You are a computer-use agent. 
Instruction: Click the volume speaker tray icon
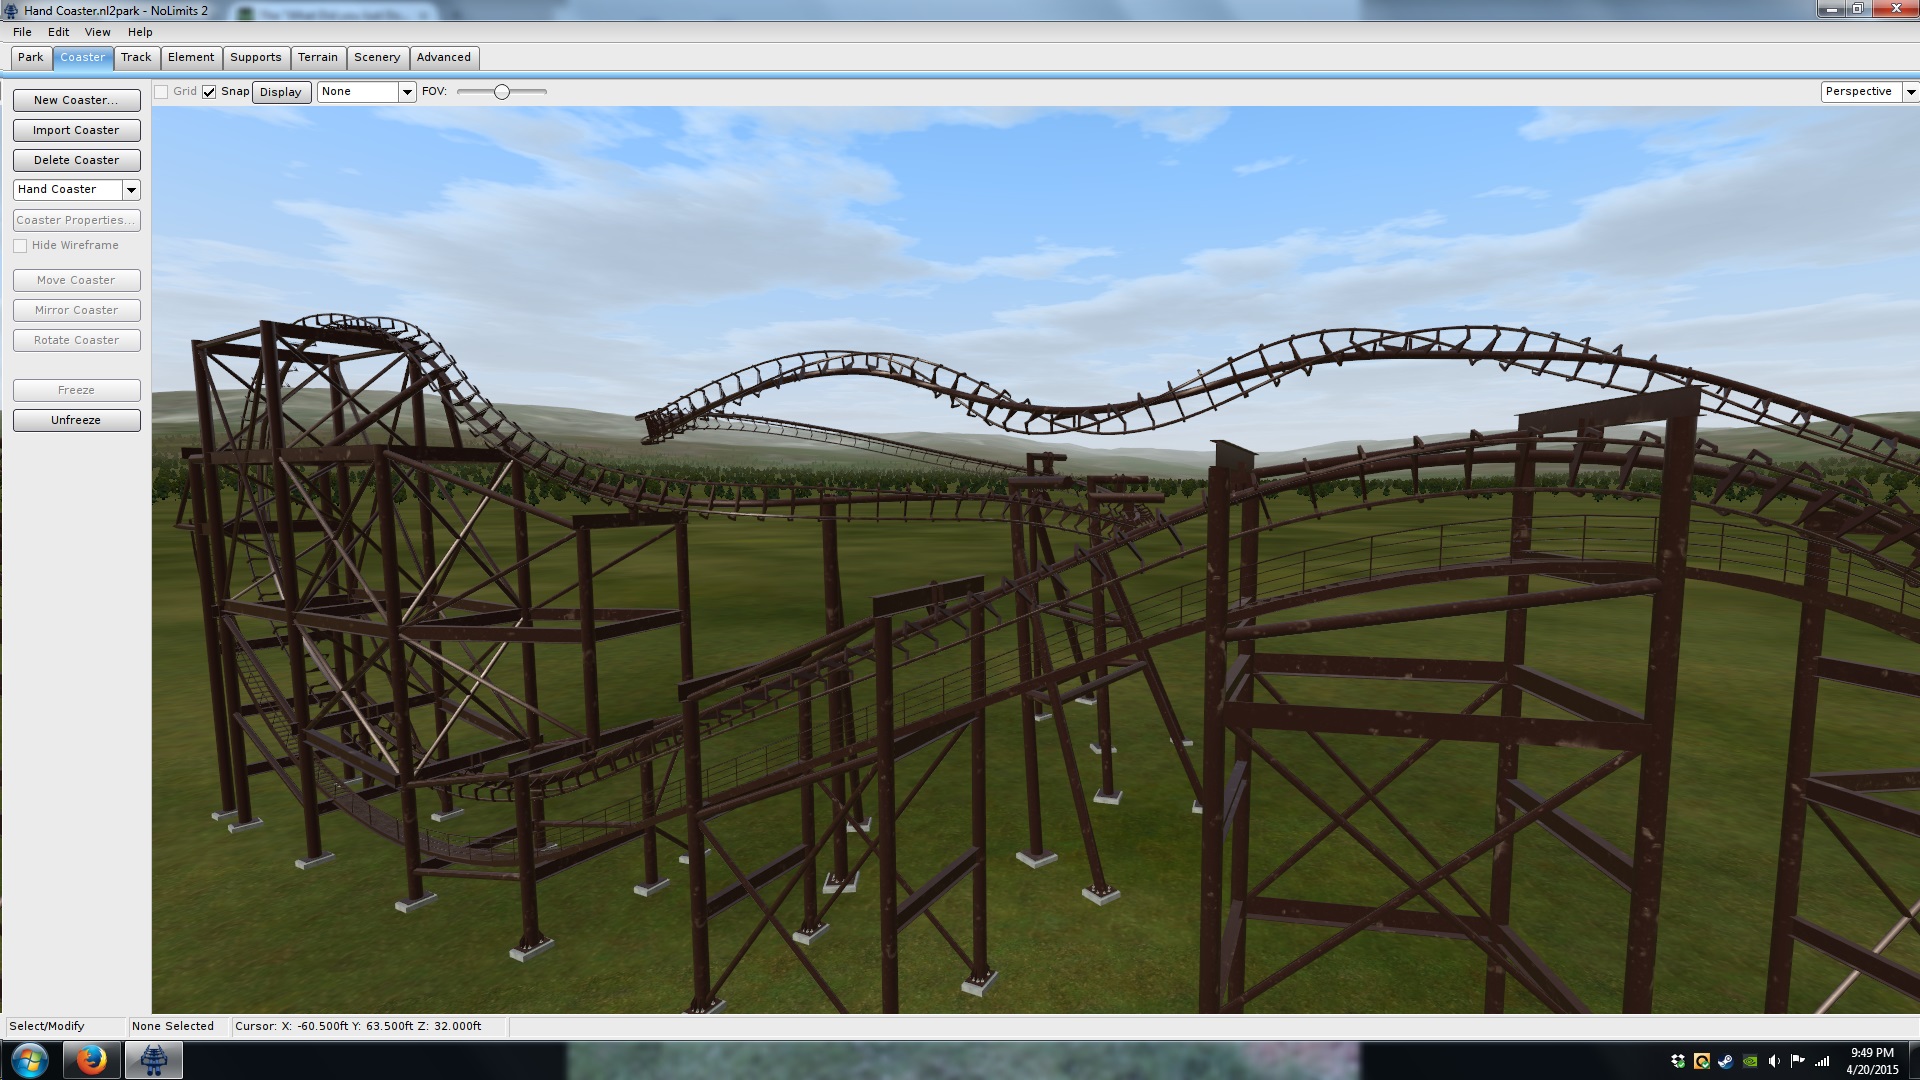pyautogui.click(x=1774, y=1061)
